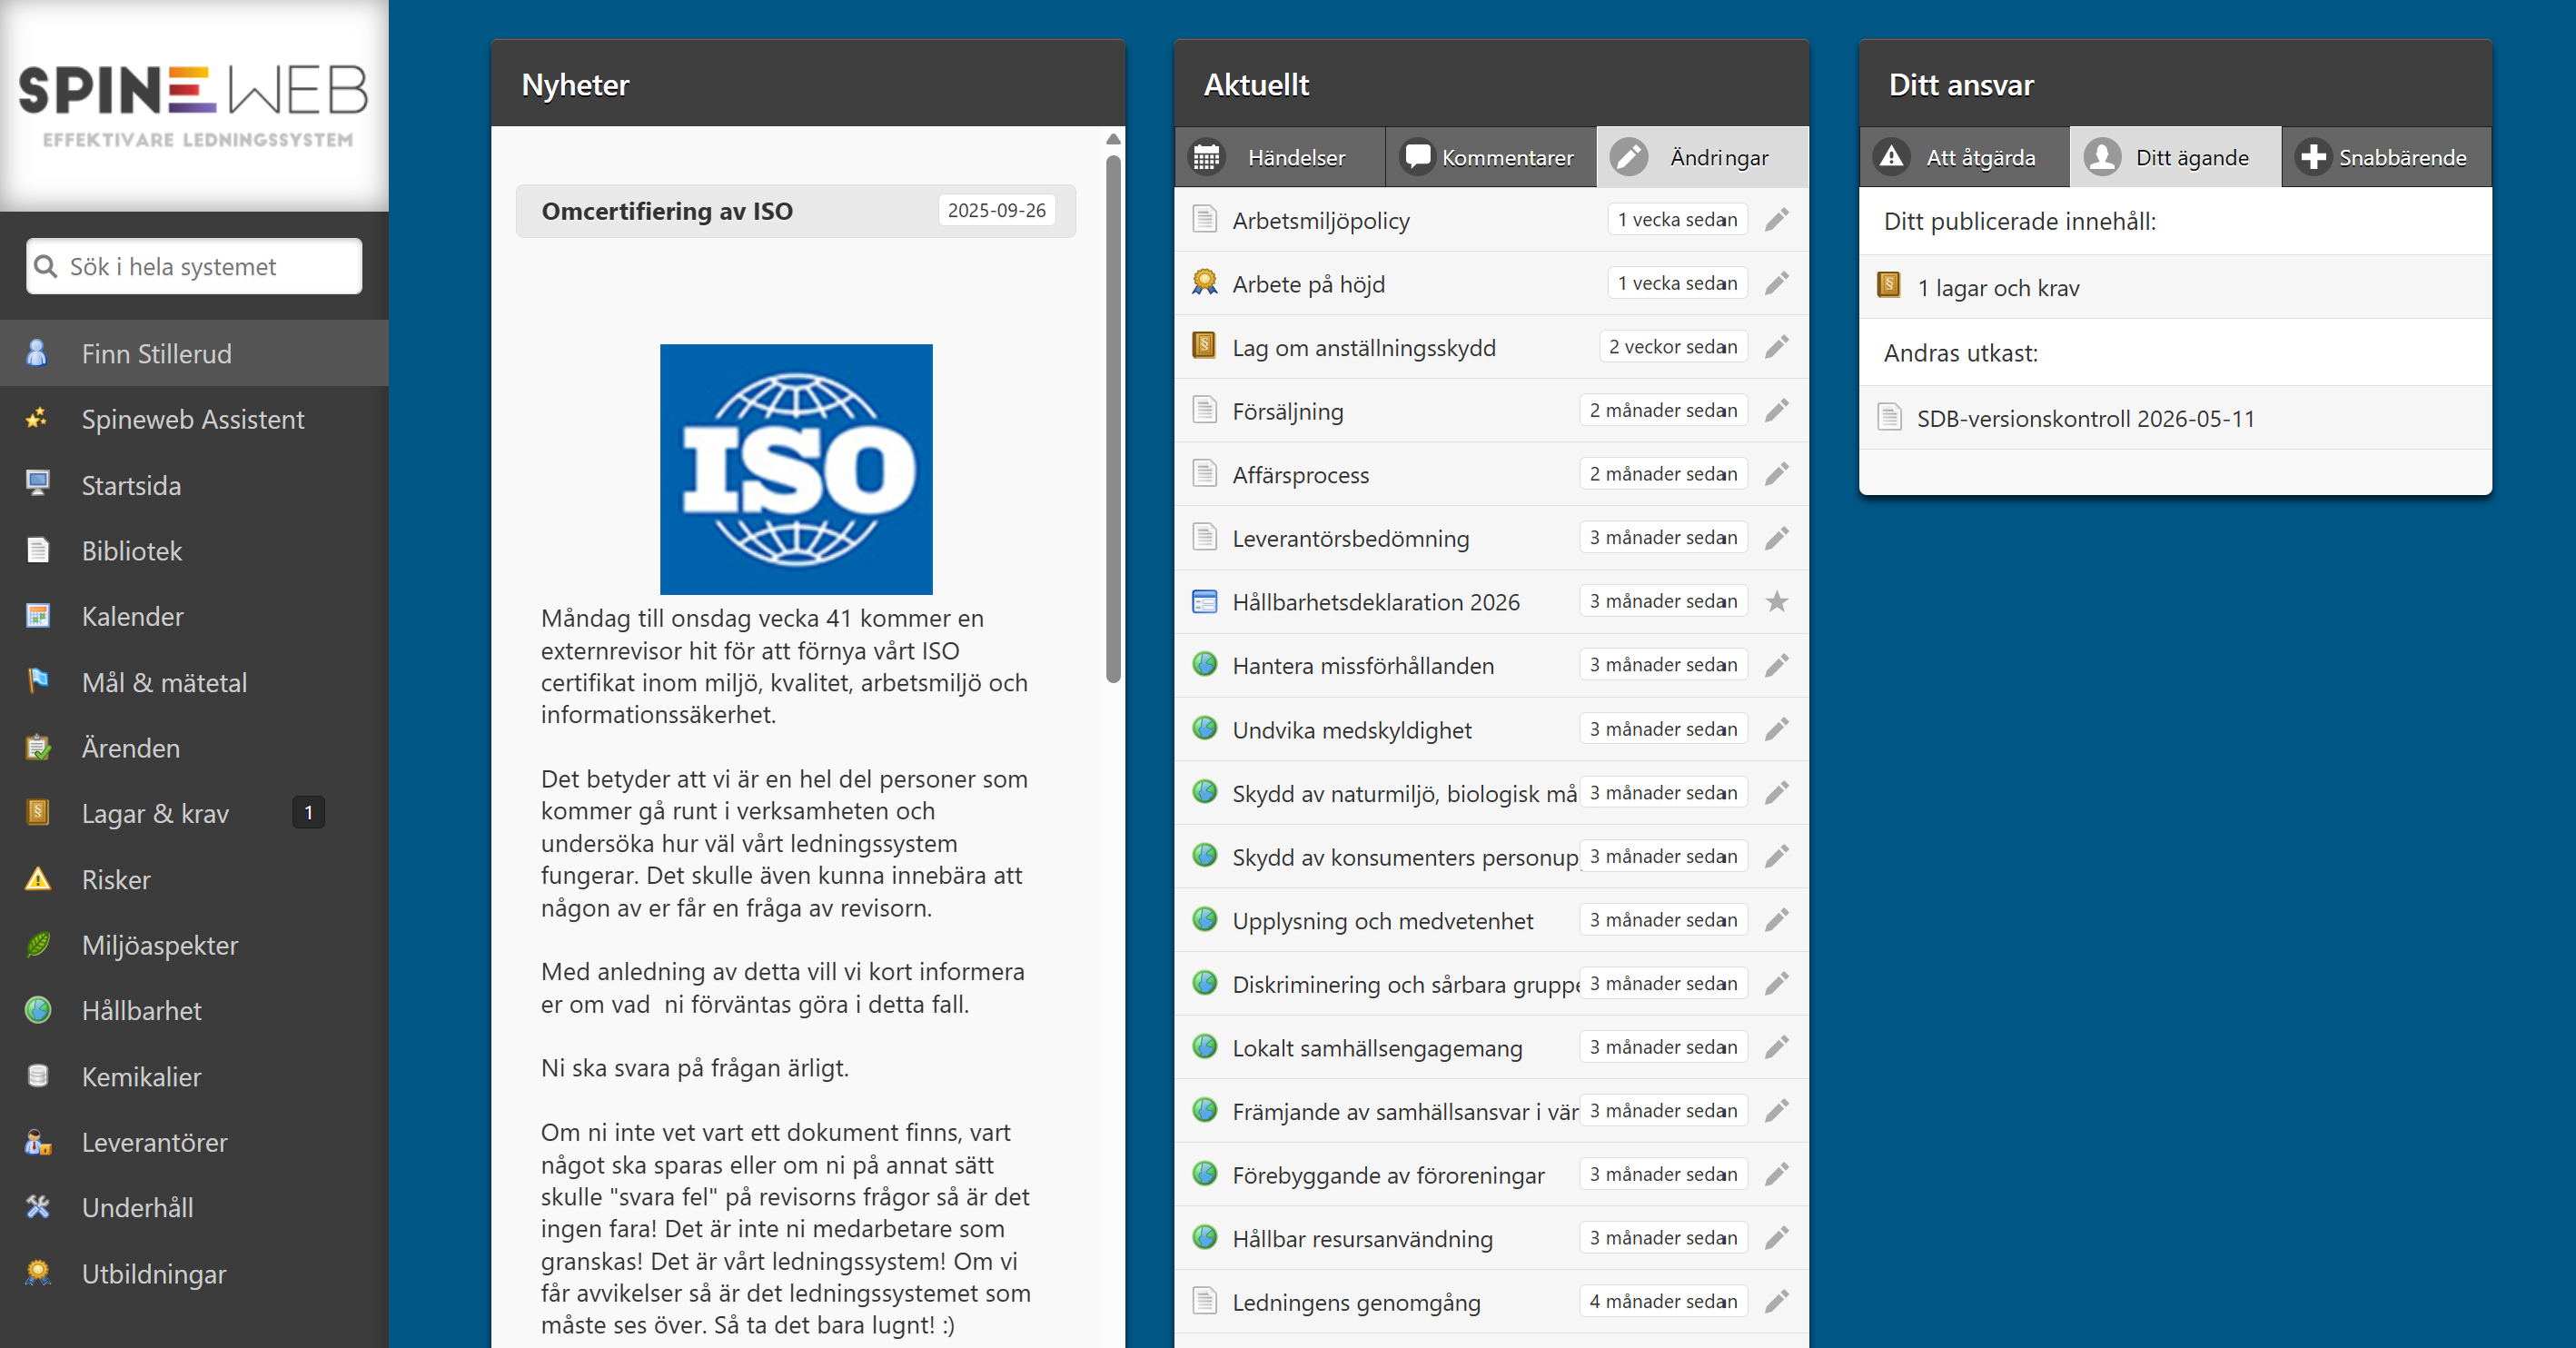Image resolution: width=2576 pixels, height=1348 pixels.
Task: Click the Miljöaspekter leaf icon
Action: [x=37, y=944]
